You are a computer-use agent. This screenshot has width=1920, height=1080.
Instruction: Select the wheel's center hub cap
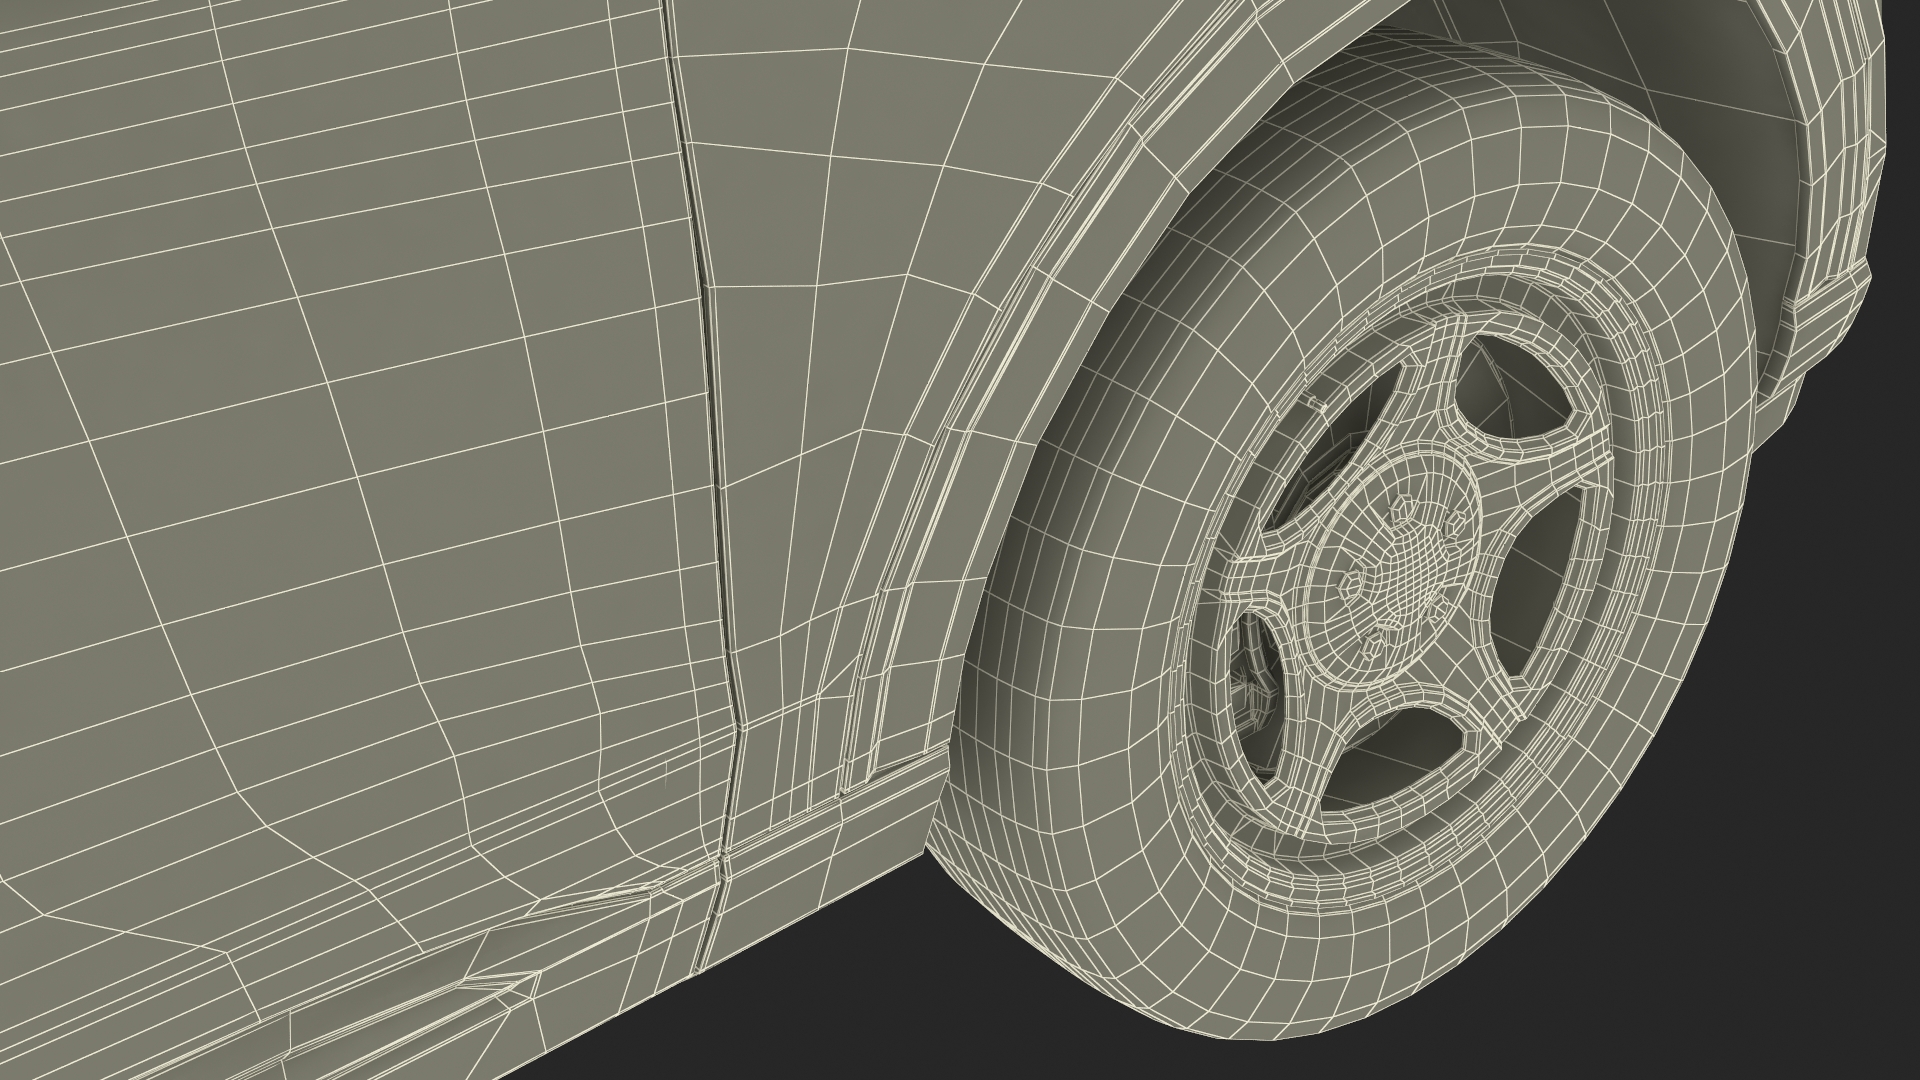click(1392, 568)
